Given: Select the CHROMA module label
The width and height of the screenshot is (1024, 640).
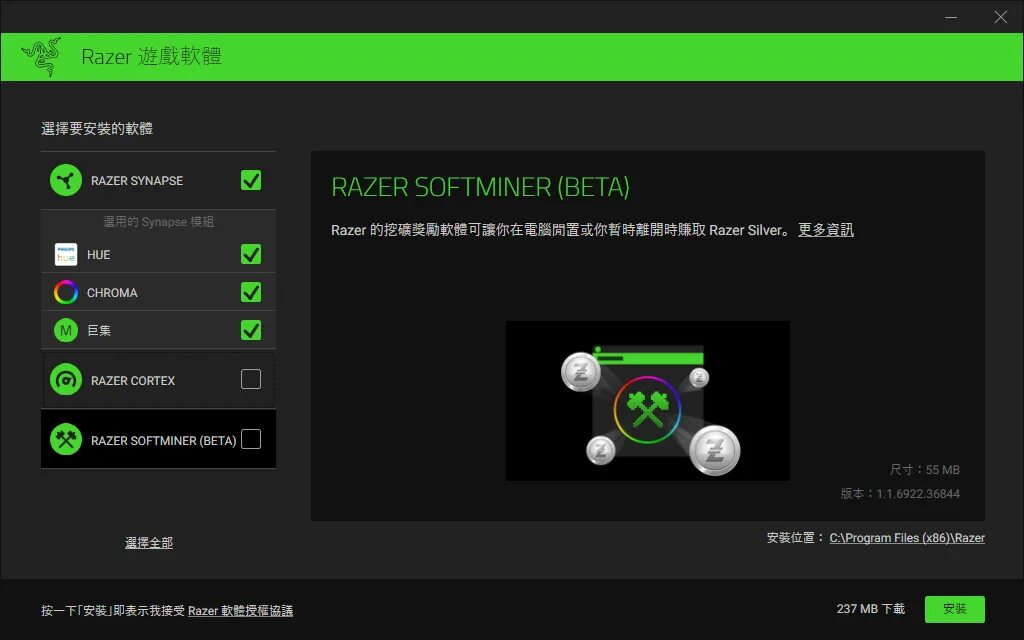Looking at the screenshot, I should [x=112, y=293].
